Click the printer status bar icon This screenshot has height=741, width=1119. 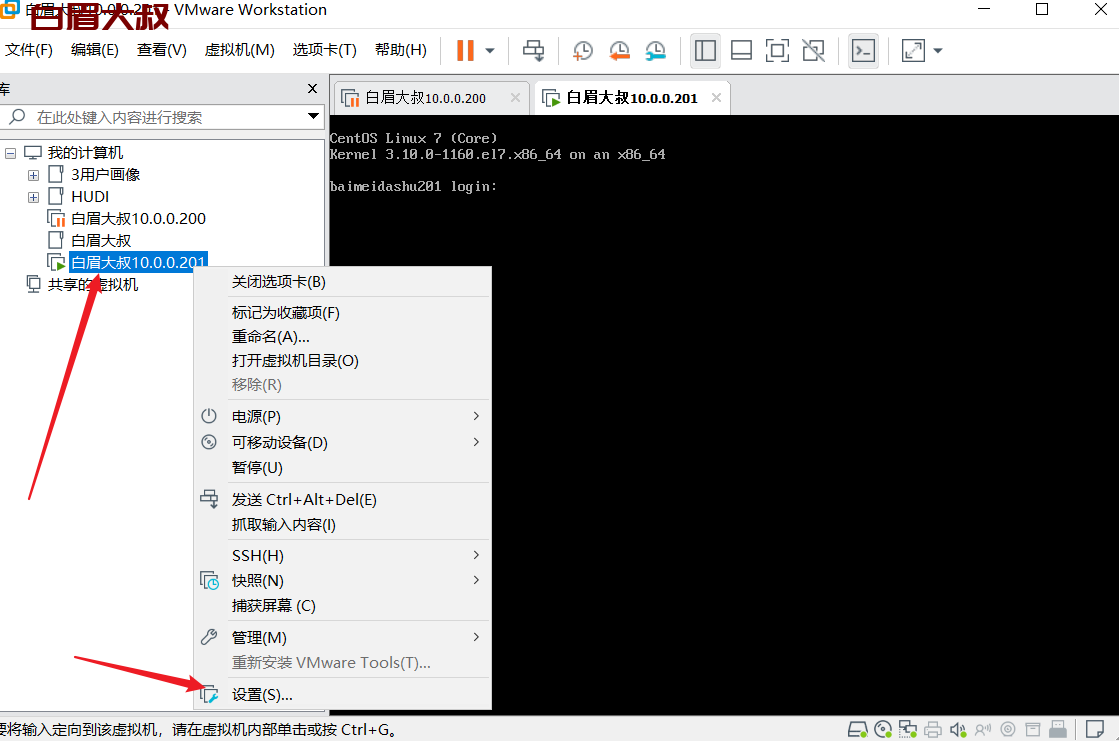click(933, 730)
